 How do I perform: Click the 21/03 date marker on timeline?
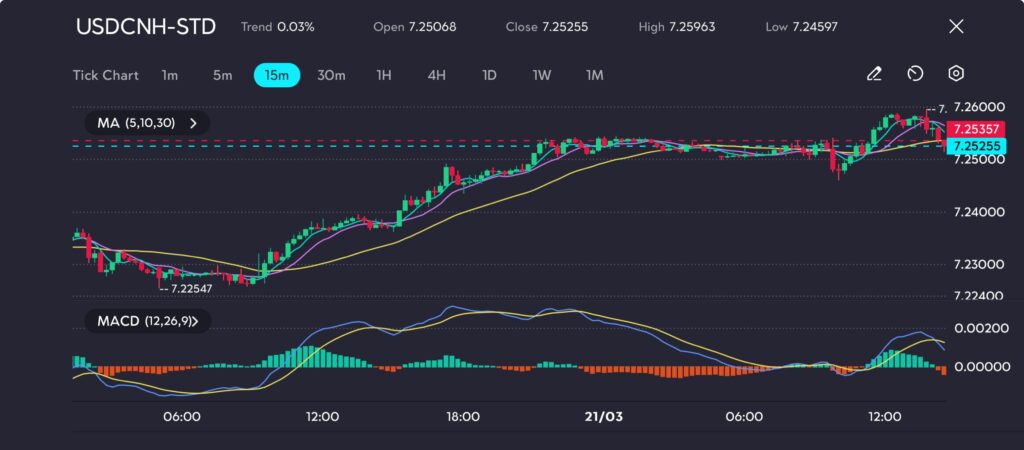[603, 417]
